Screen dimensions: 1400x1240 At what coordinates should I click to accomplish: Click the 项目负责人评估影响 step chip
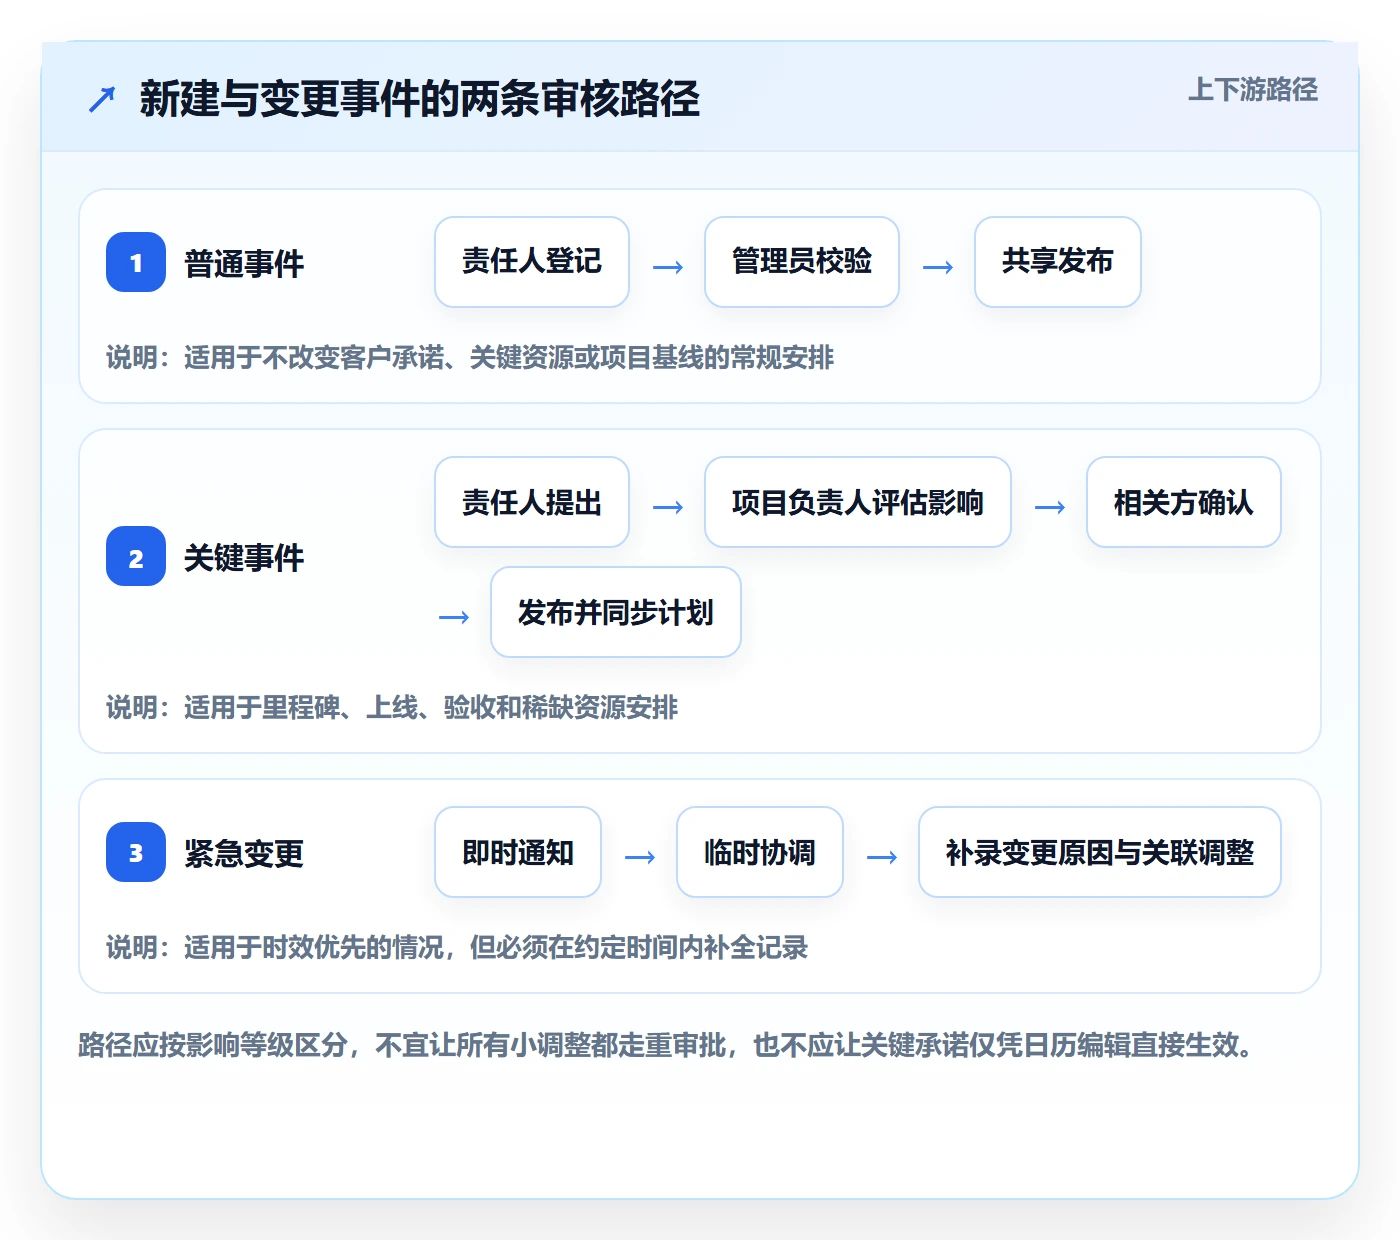tap(858, 502)
